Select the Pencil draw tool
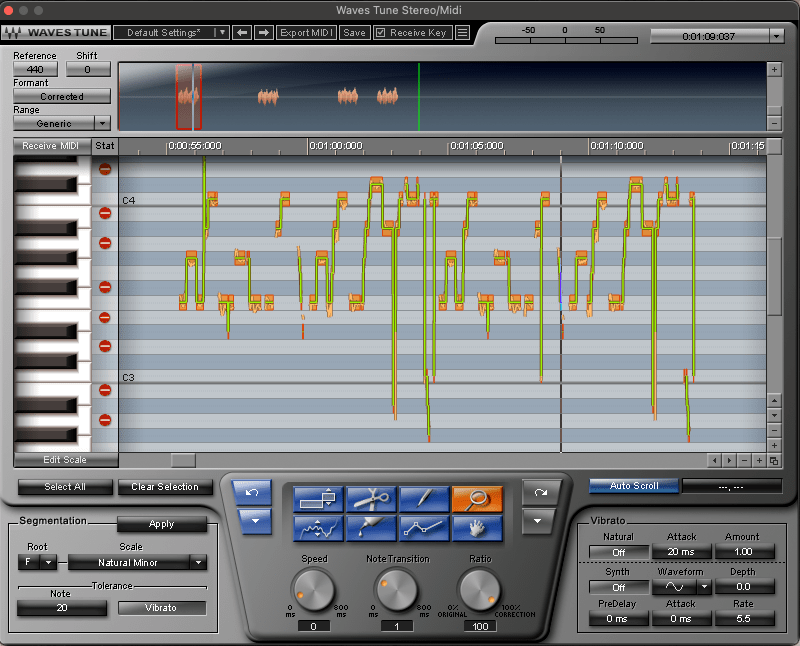This screenshot has width=800, height=646. (424, 499)
